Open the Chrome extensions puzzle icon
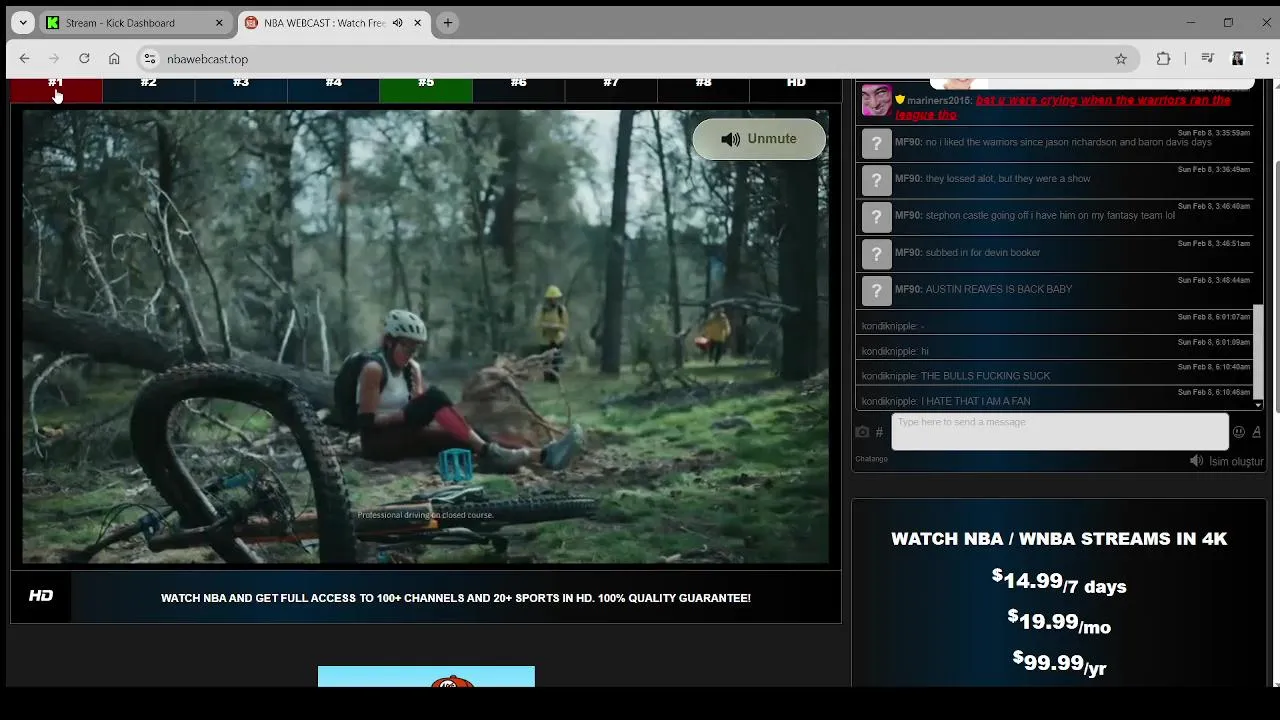1280x720 pixels. pyautogui.click(x=1163, y=59)
